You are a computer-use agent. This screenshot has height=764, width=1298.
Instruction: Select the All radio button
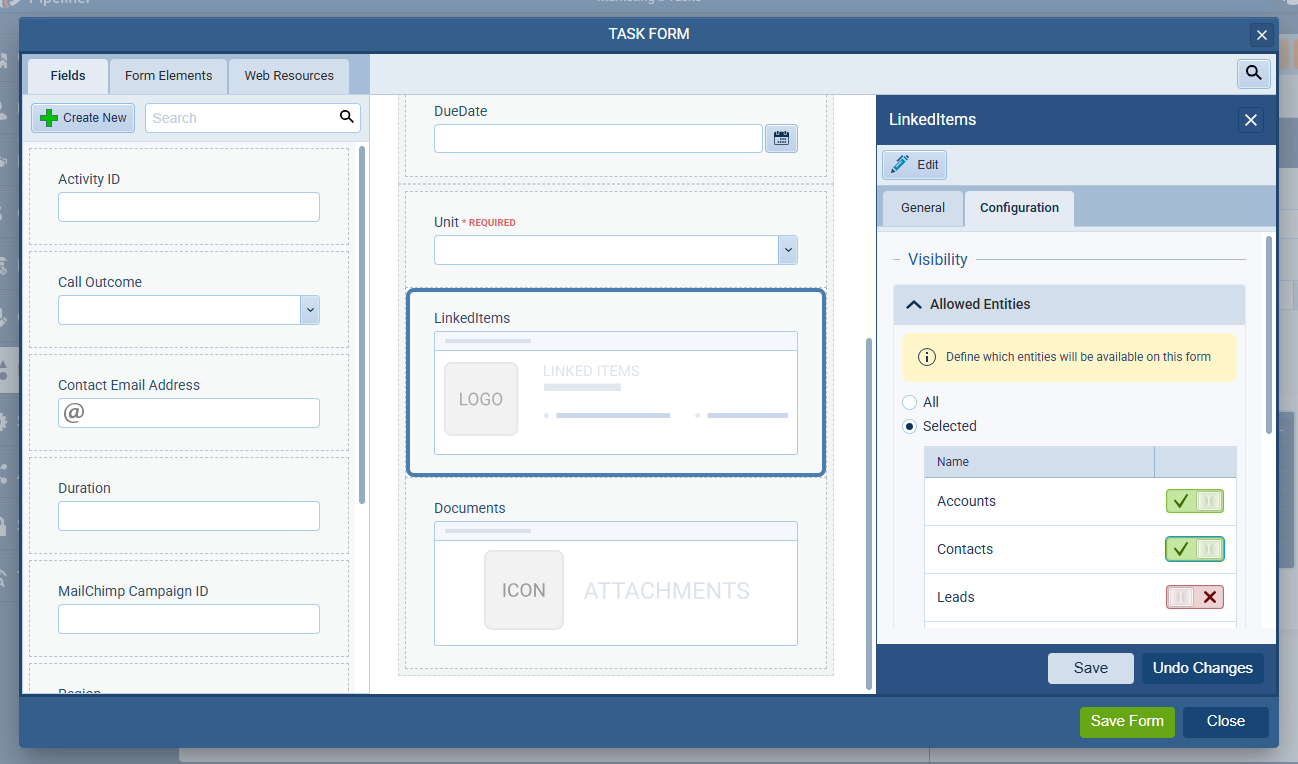(x=909, y=402)
